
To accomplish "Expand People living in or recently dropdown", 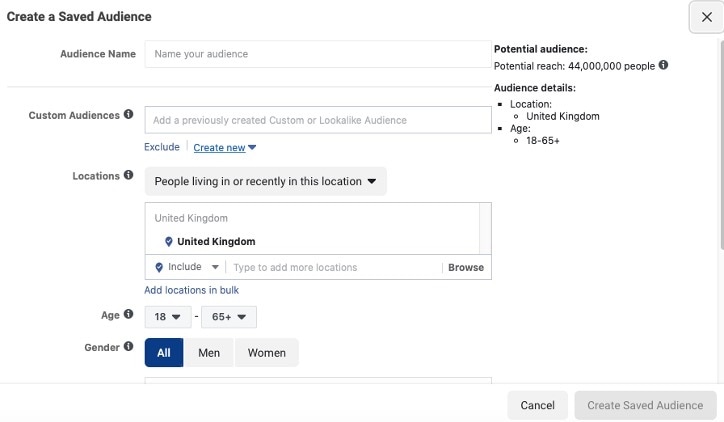I will pyautogui.click(x=265, y=182).
